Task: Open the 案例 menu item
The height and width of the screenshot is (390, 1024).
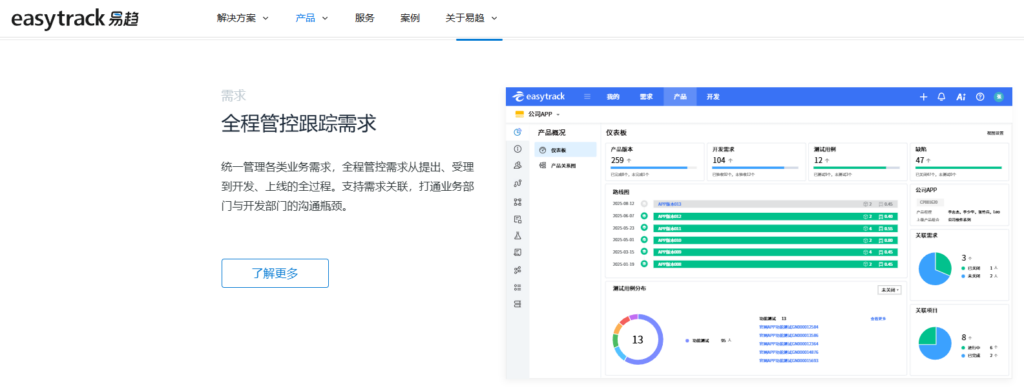Action: click(410, 18)
